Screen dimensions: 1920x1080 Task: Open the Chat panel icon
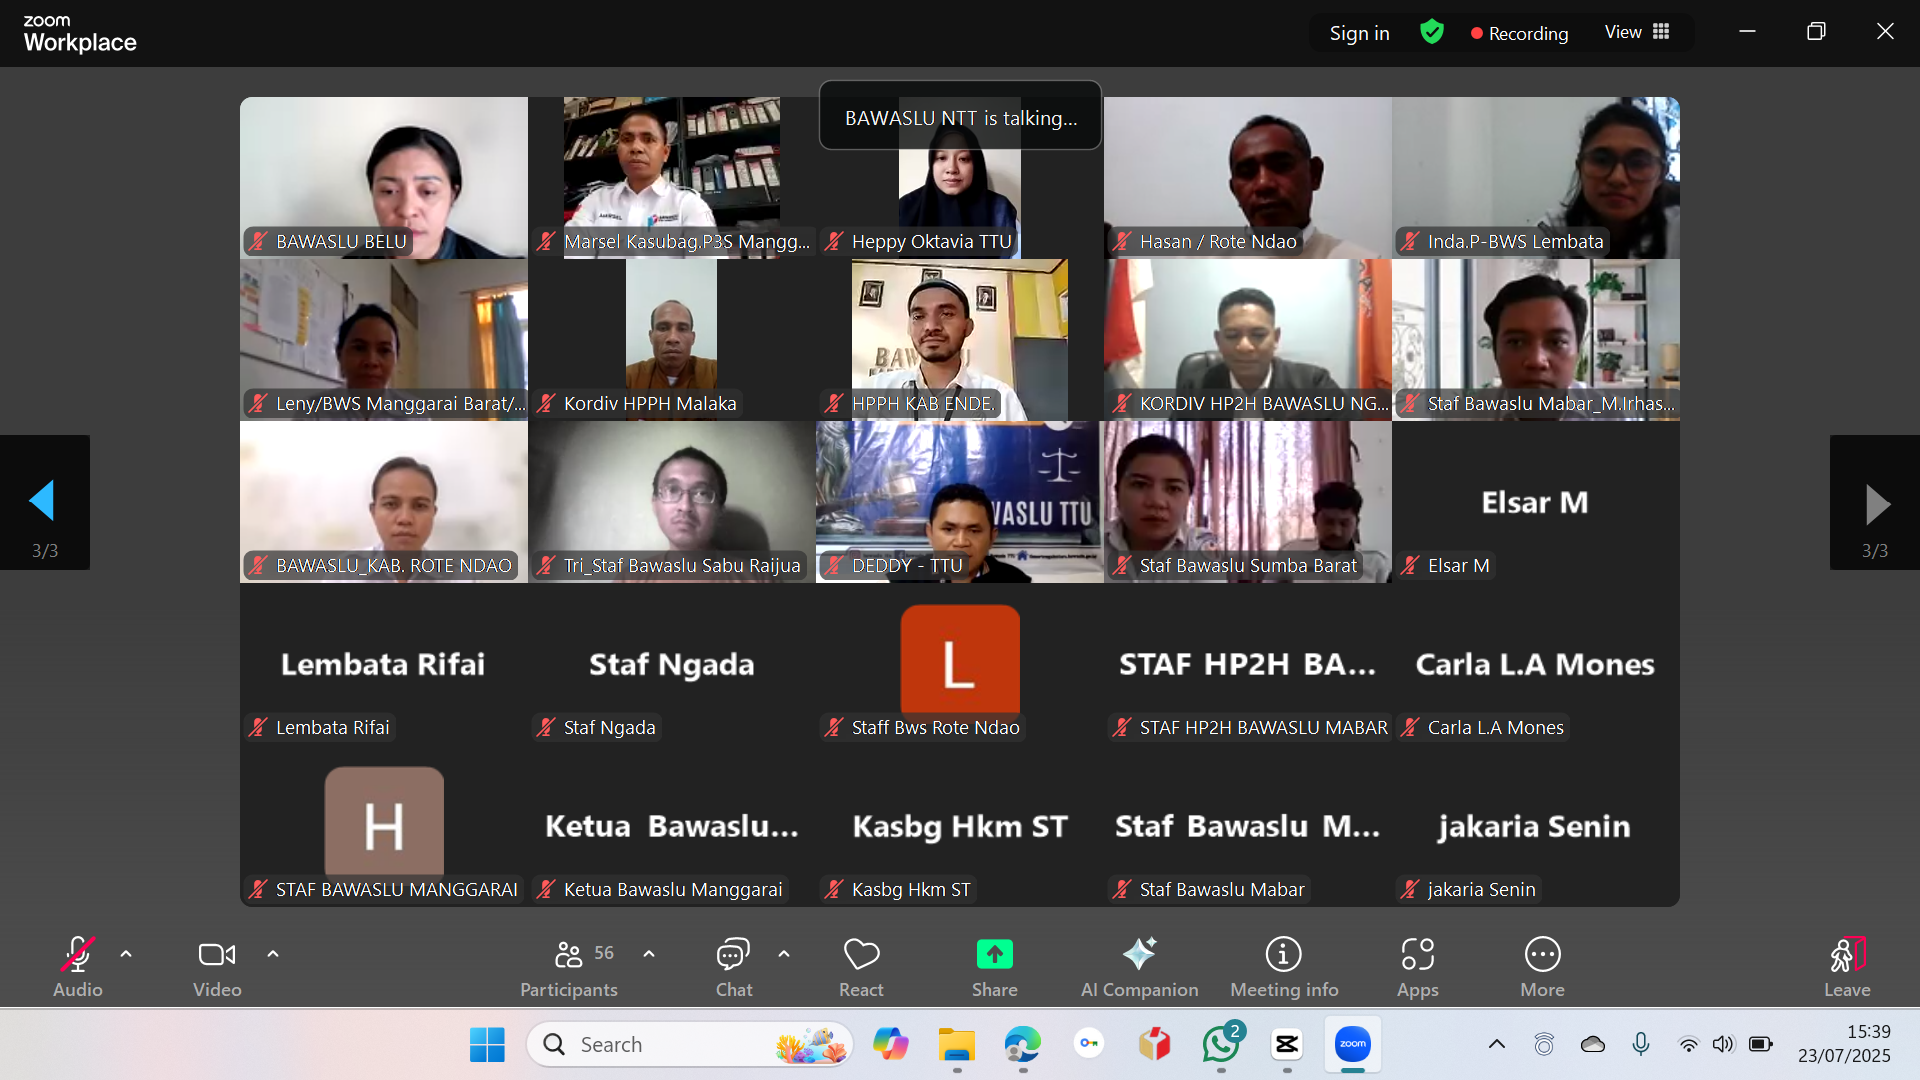pyautogui.click(x=733, y=955)
